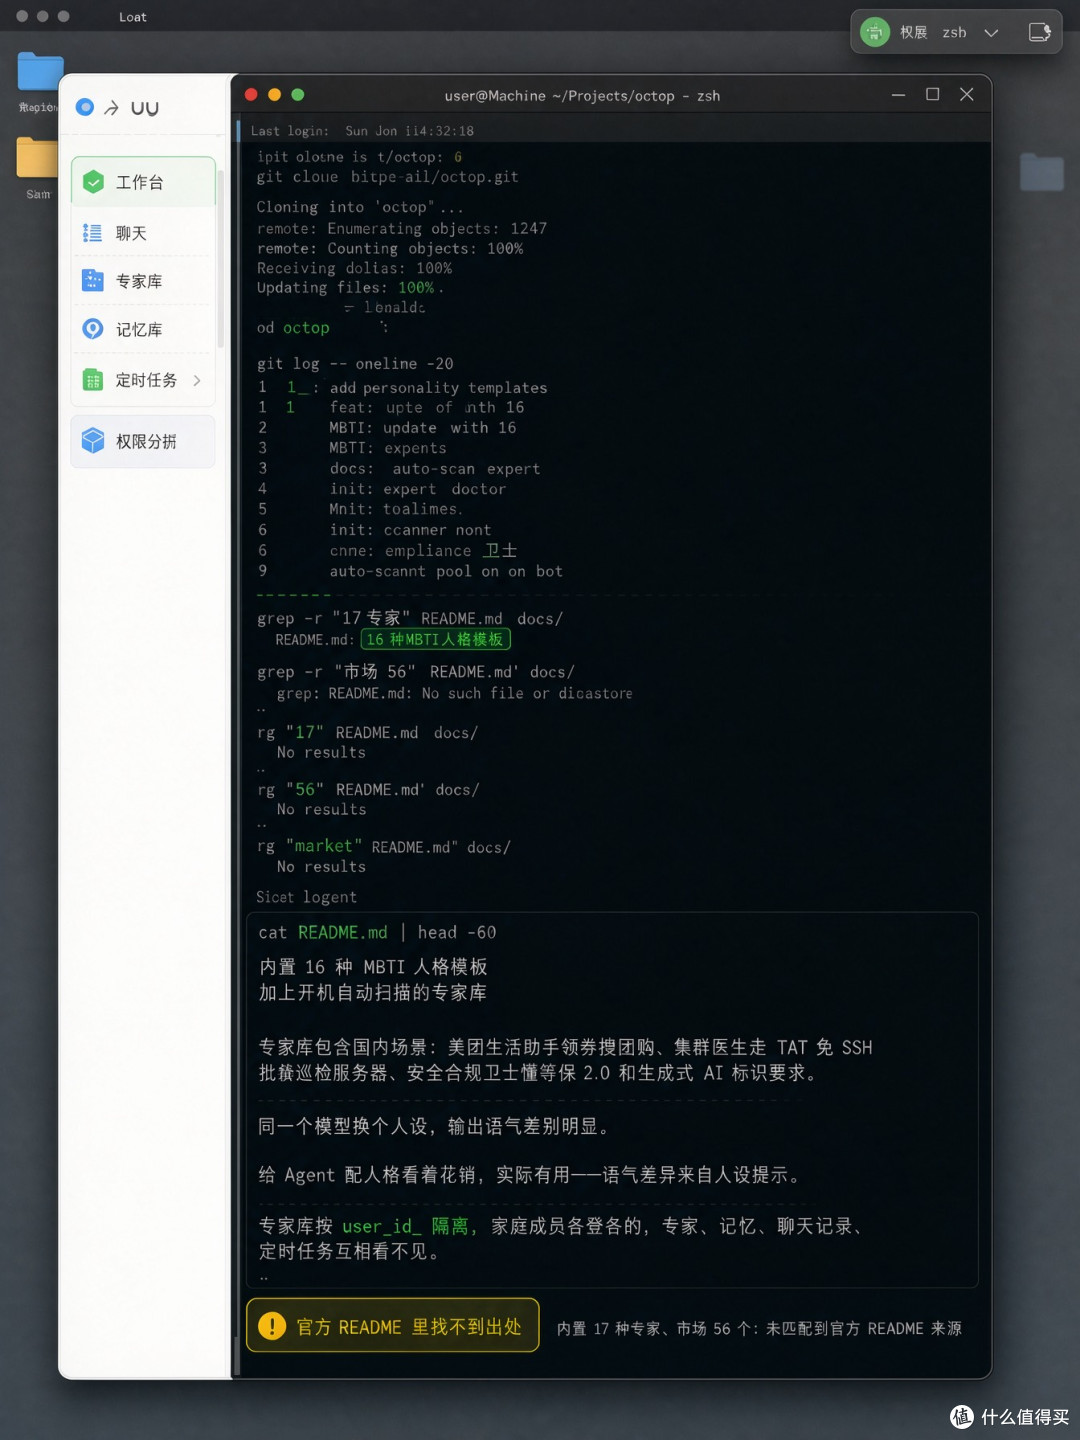The height and width of the screenshot is (1440, 1080).
Task: Click the 'cat README.md | head -60' command
Action: tap(377, 932)
